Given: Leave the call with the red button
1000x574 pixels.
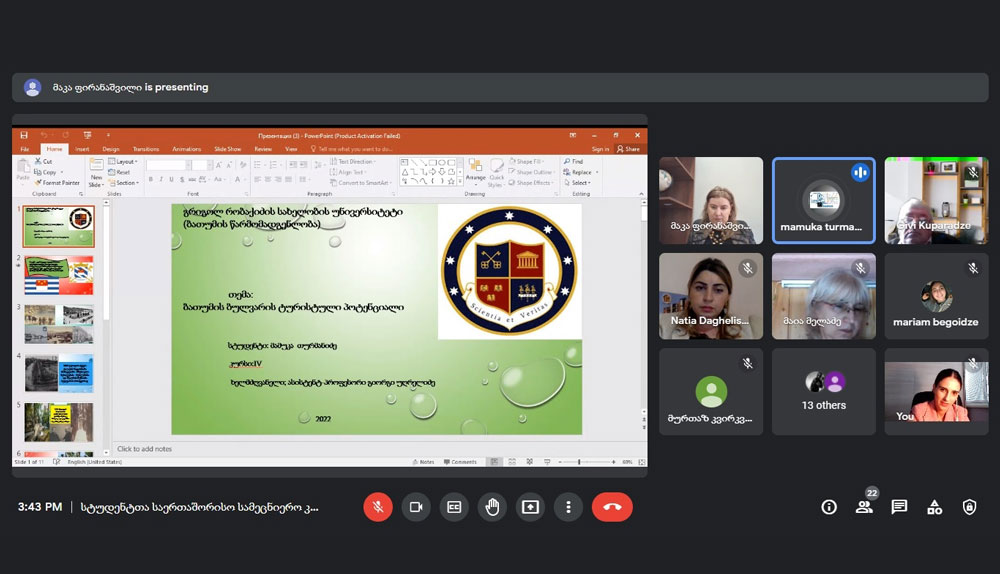Looking at the screenshot, I should (x=612, y=507).
